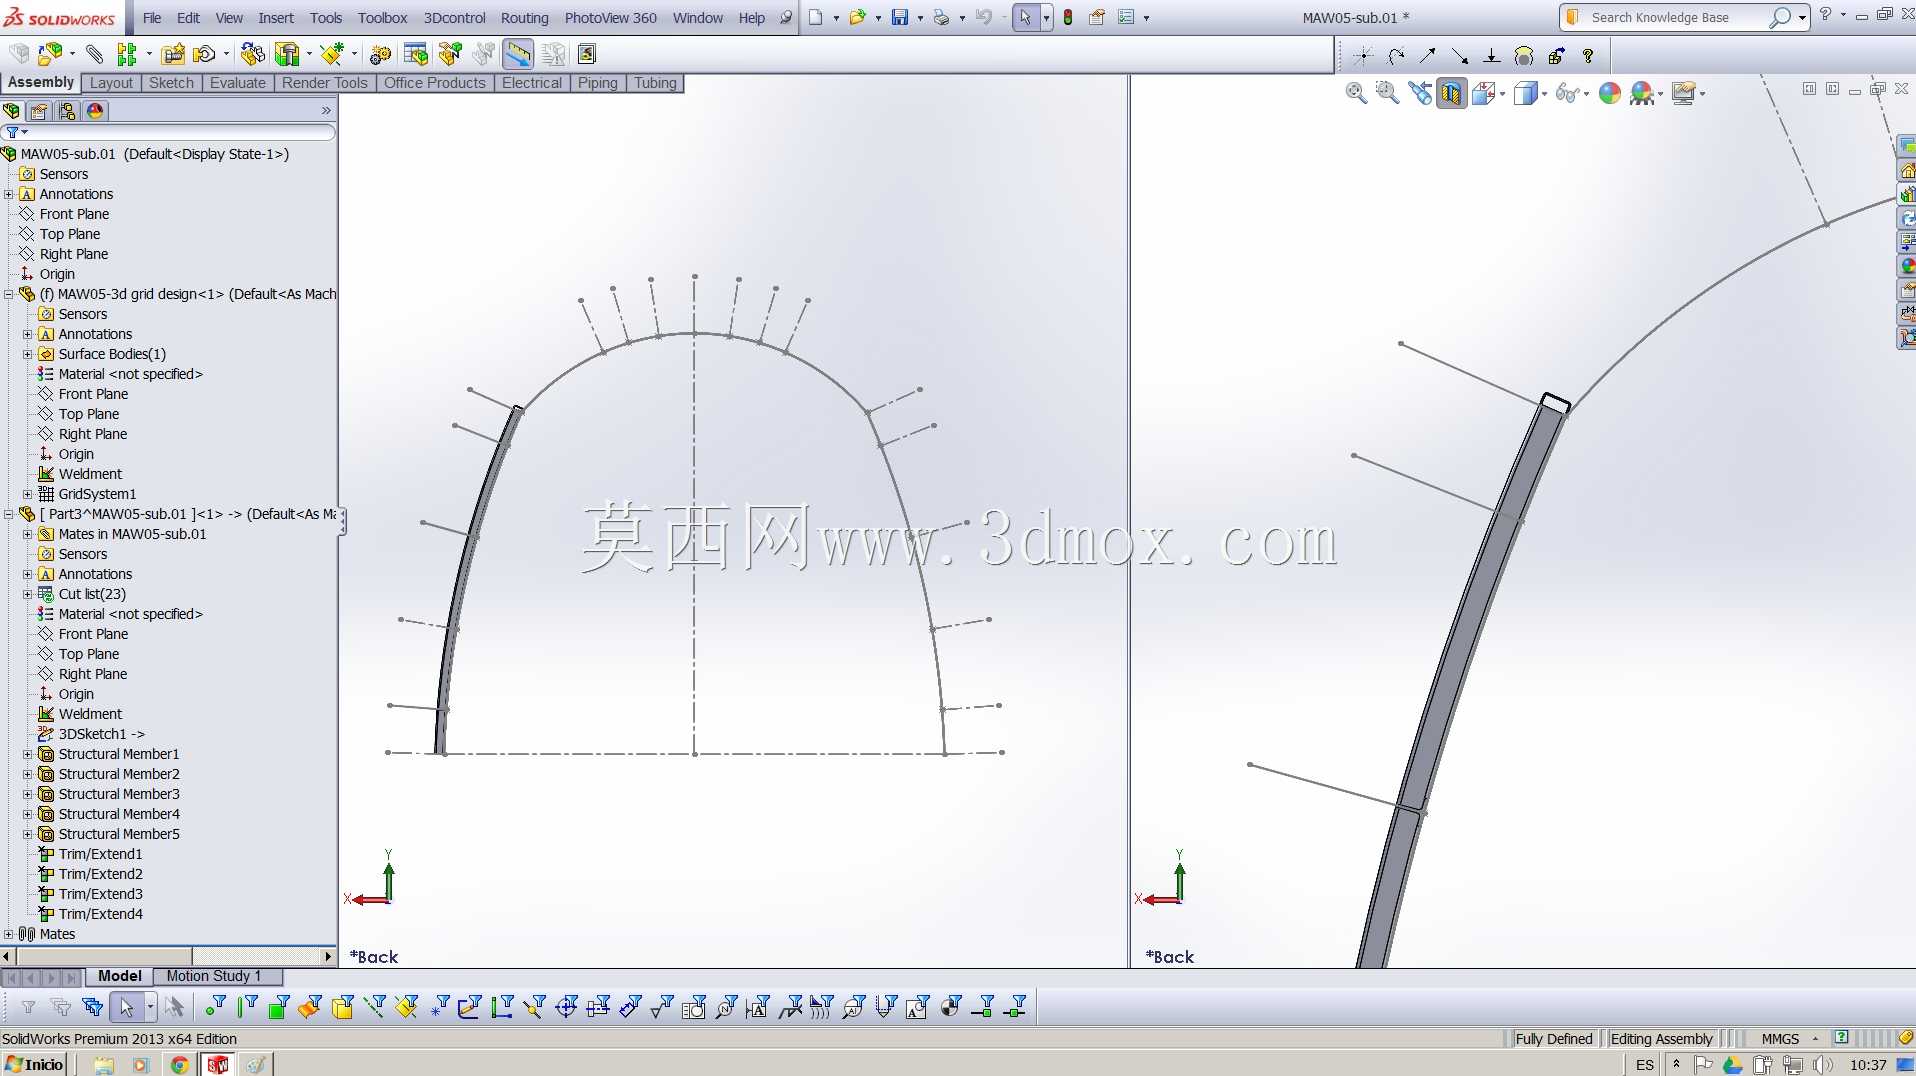1916x1076 pixels.
Task: Expand the Structural Member1 feature
Action: coord(28,754)
